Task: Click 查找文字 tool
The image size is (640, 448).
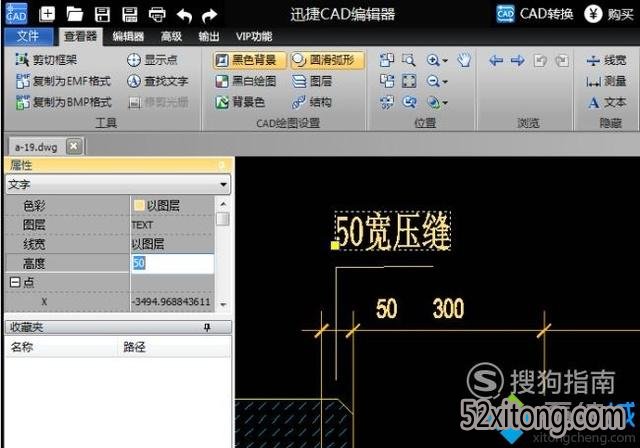Action: pyautogui.click(x=157, y=81)
